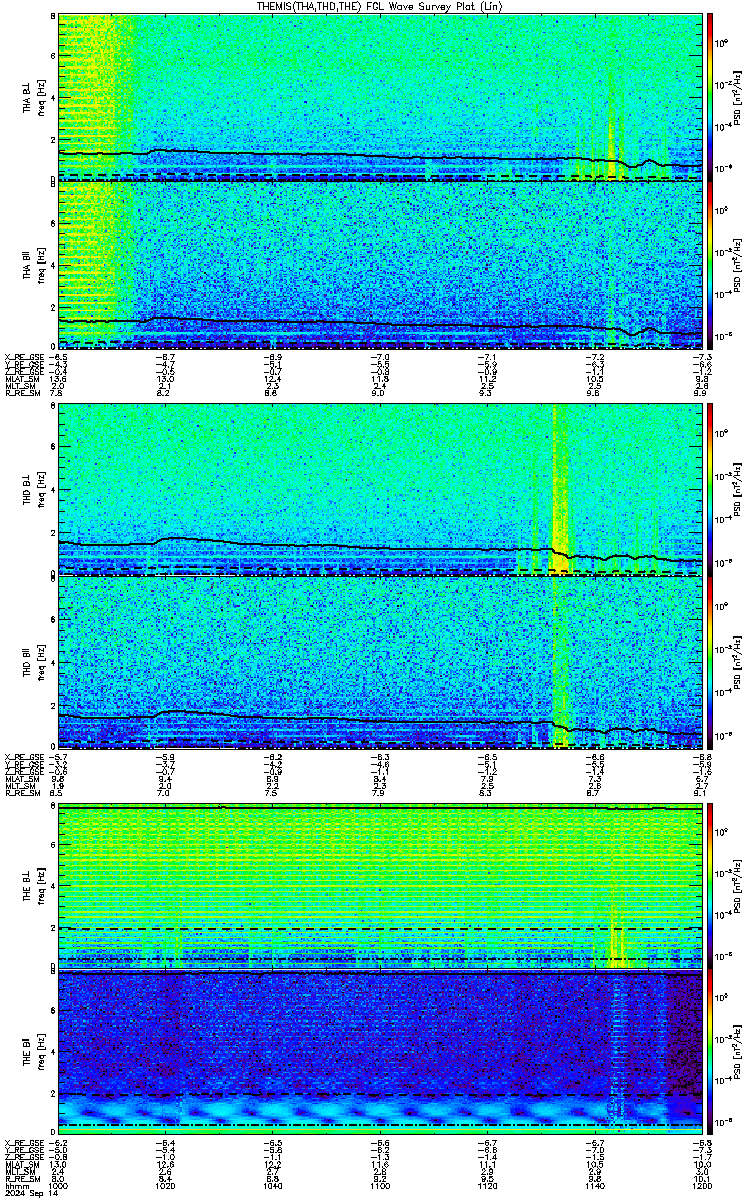Click the color bar beside THE B-parallel panel
This screenshot has height=1200, width=750.
click(711, 1054)
